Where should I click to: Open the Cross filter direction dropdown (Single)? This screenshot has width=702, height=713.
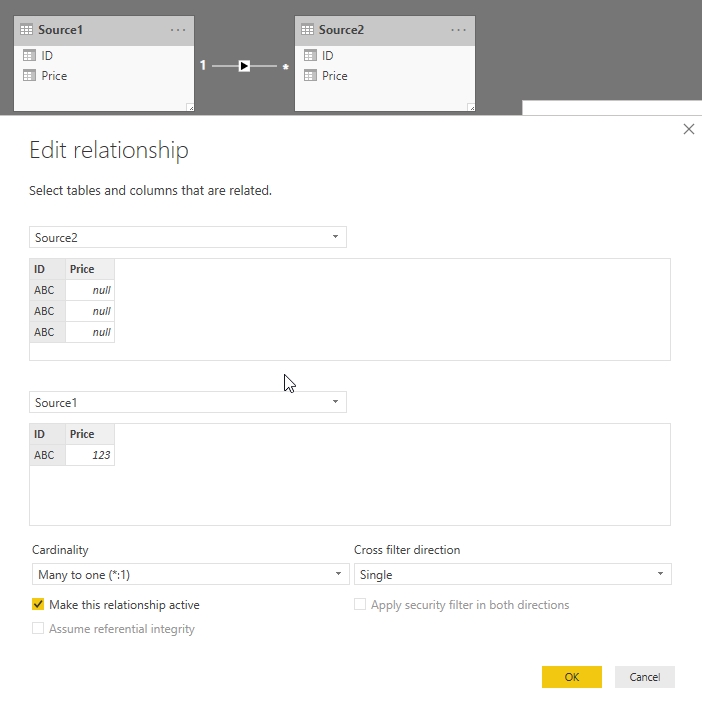pyautogui.click(x=512, y=574)
